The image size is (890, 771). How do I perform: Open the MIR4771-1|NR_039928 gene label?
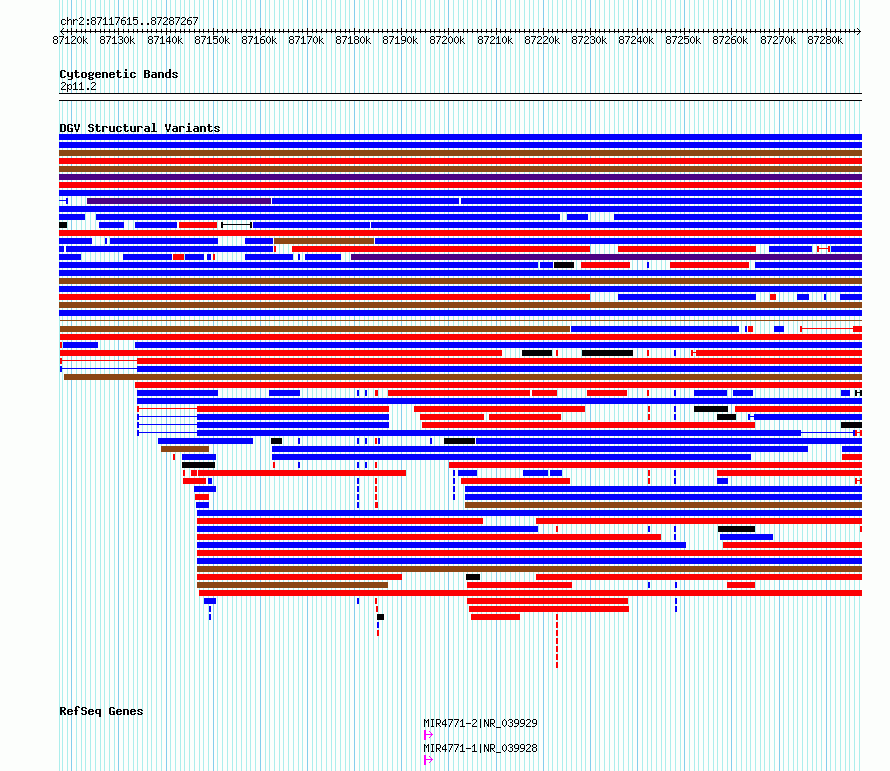pyautogui.click(x=480, y=748)
